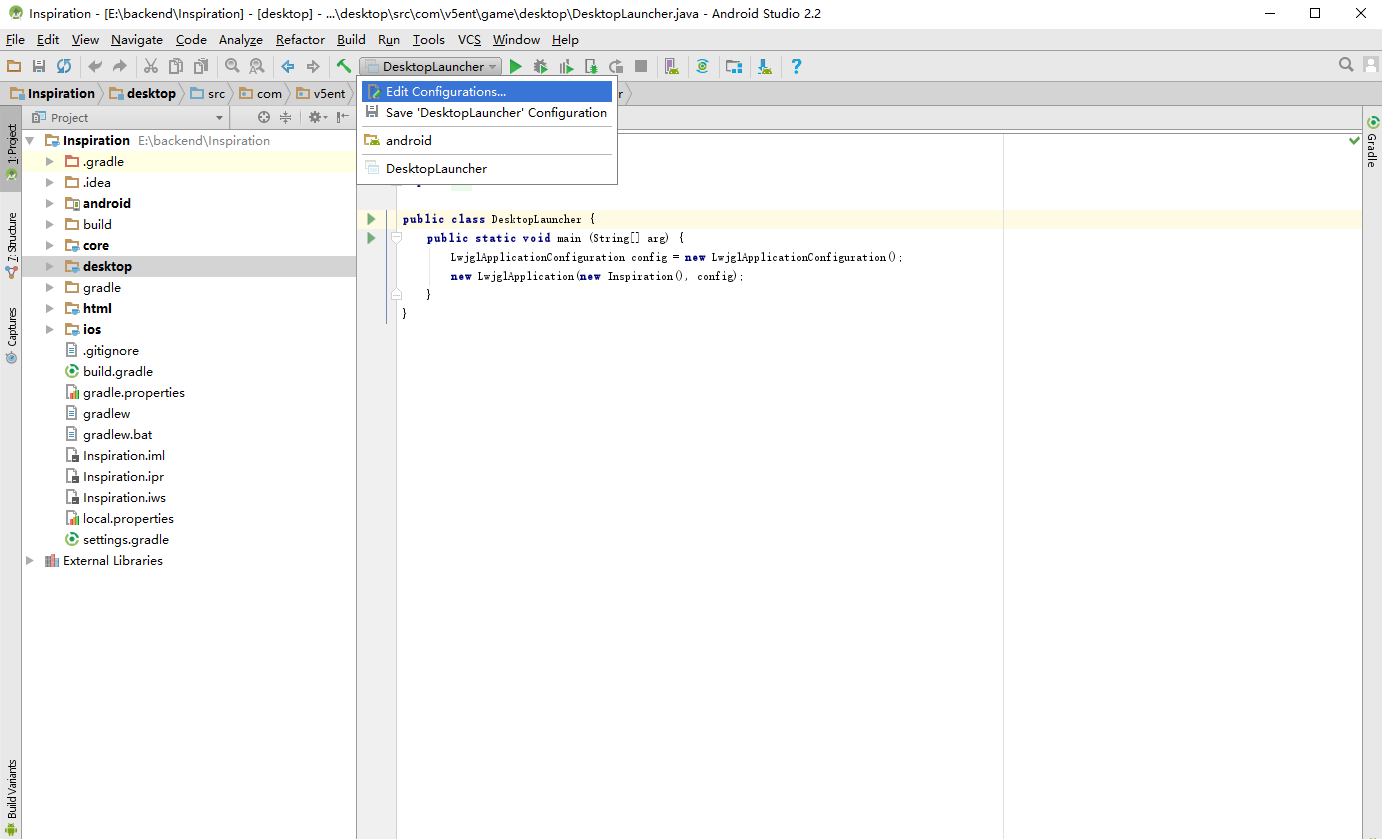Viewport: 1382px width, 839px height.
Task: Choose Save 'DesktopLauncher' Configuration entry
Action: 487,113
